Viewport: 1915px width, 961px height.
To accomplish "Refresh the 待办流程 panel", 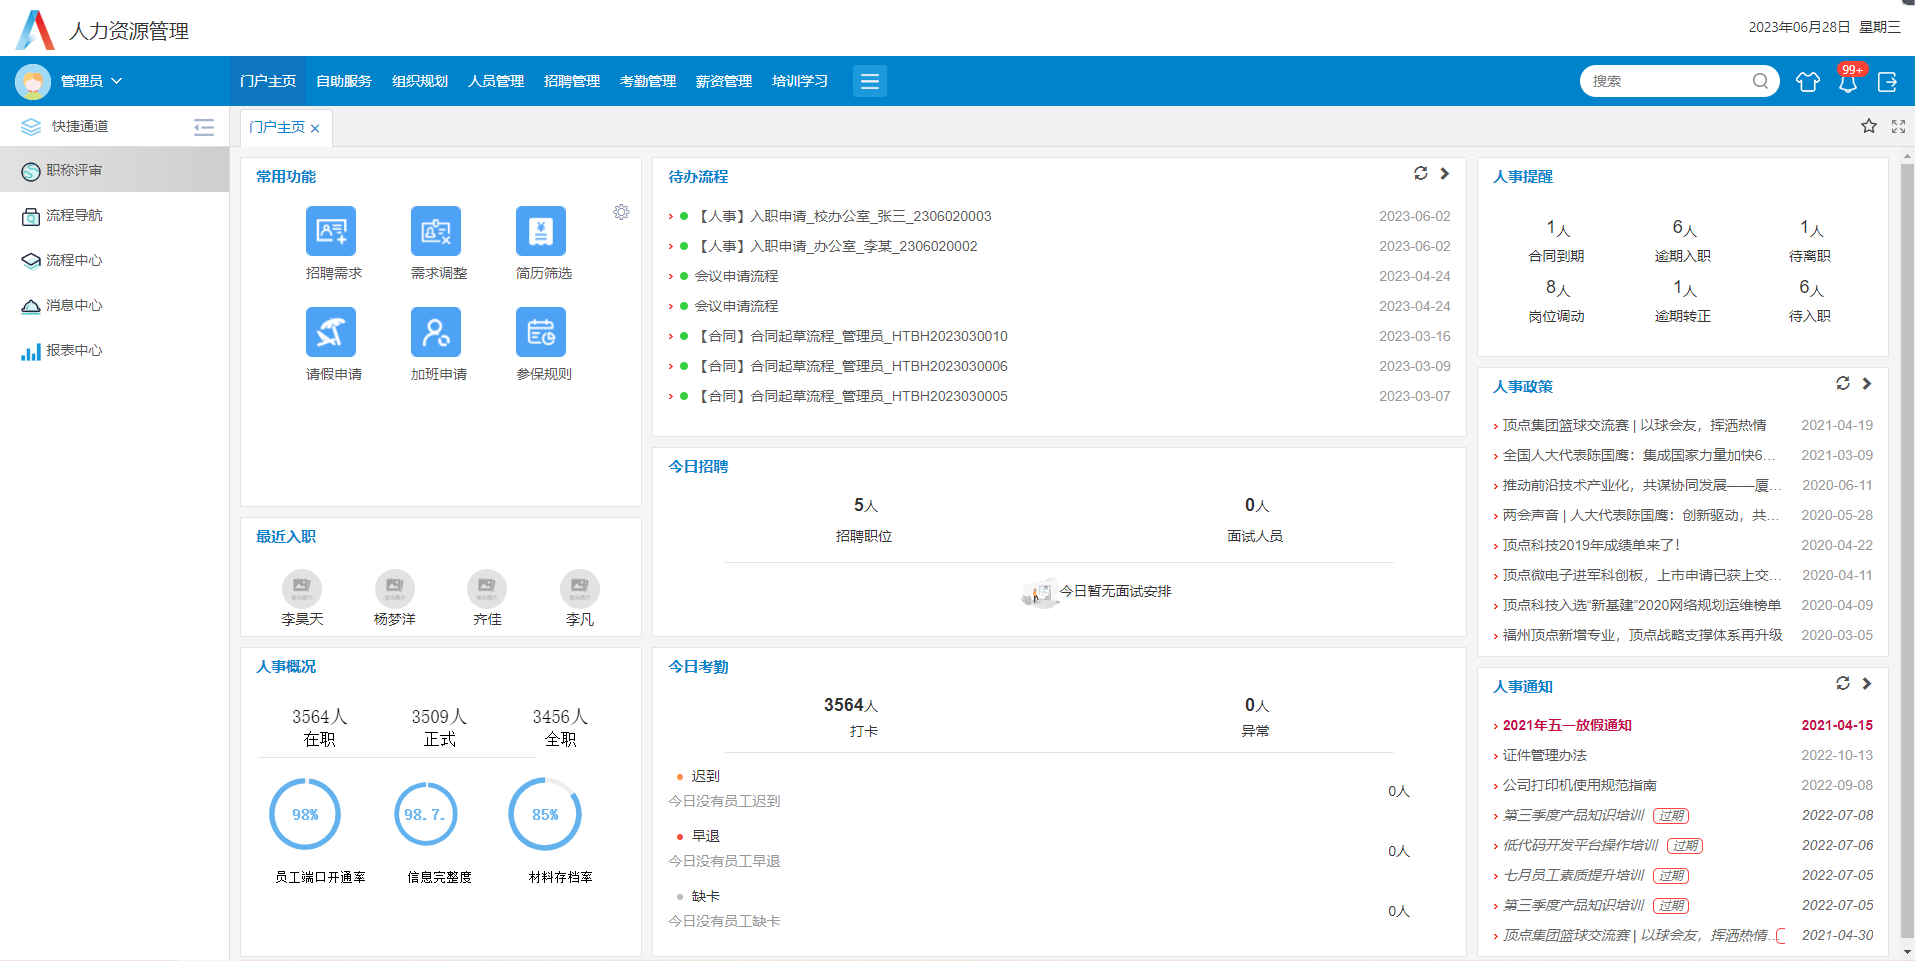I will [1420, 173].
